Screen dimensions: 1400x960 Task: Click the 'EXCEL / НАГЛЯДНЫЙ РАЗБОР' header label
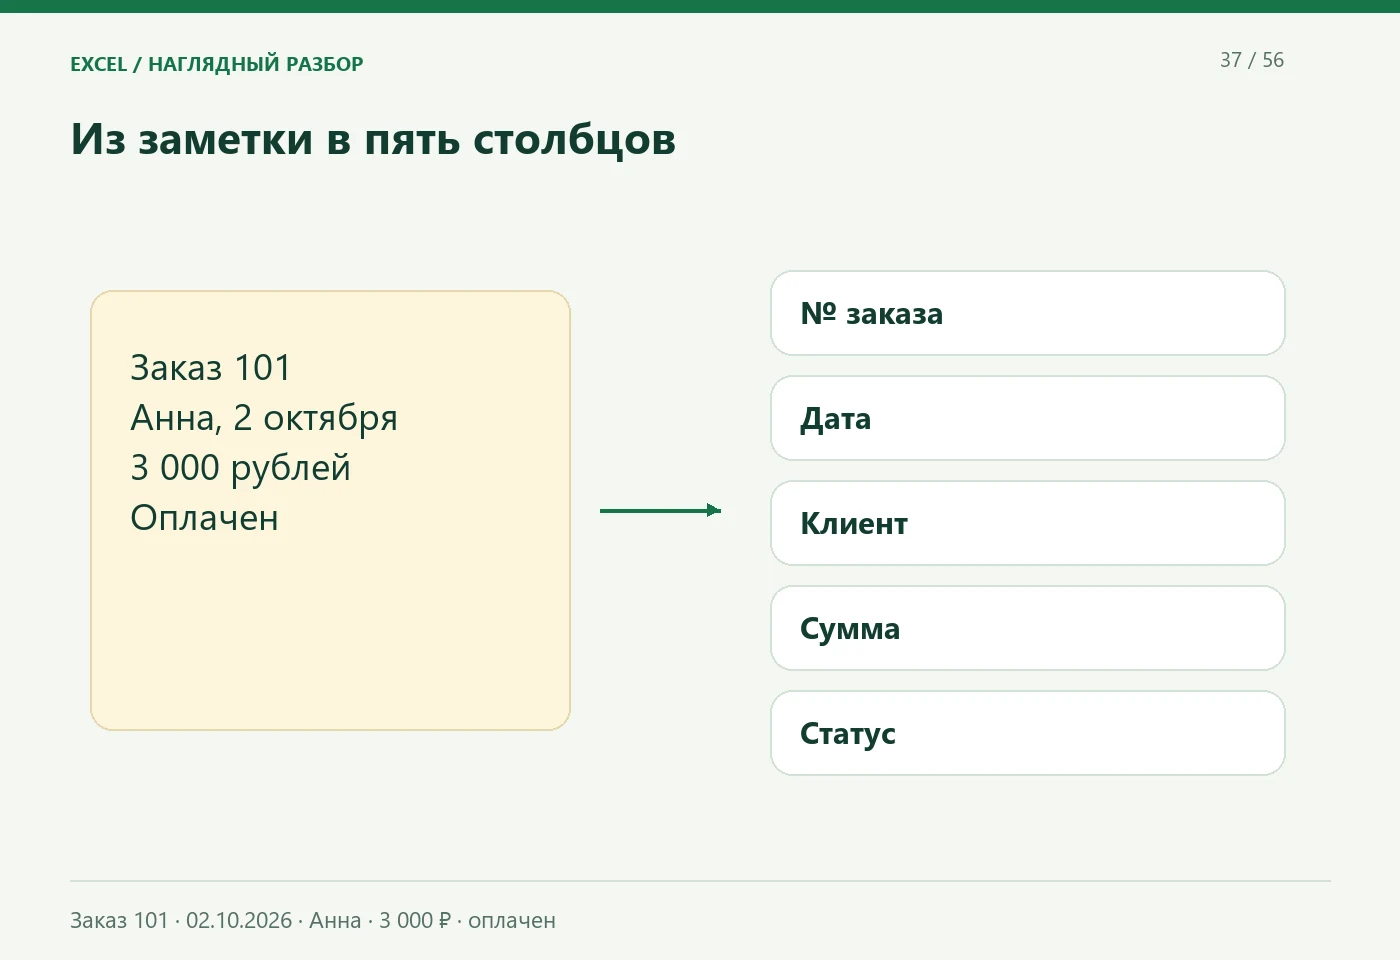(x=217, y=64)
